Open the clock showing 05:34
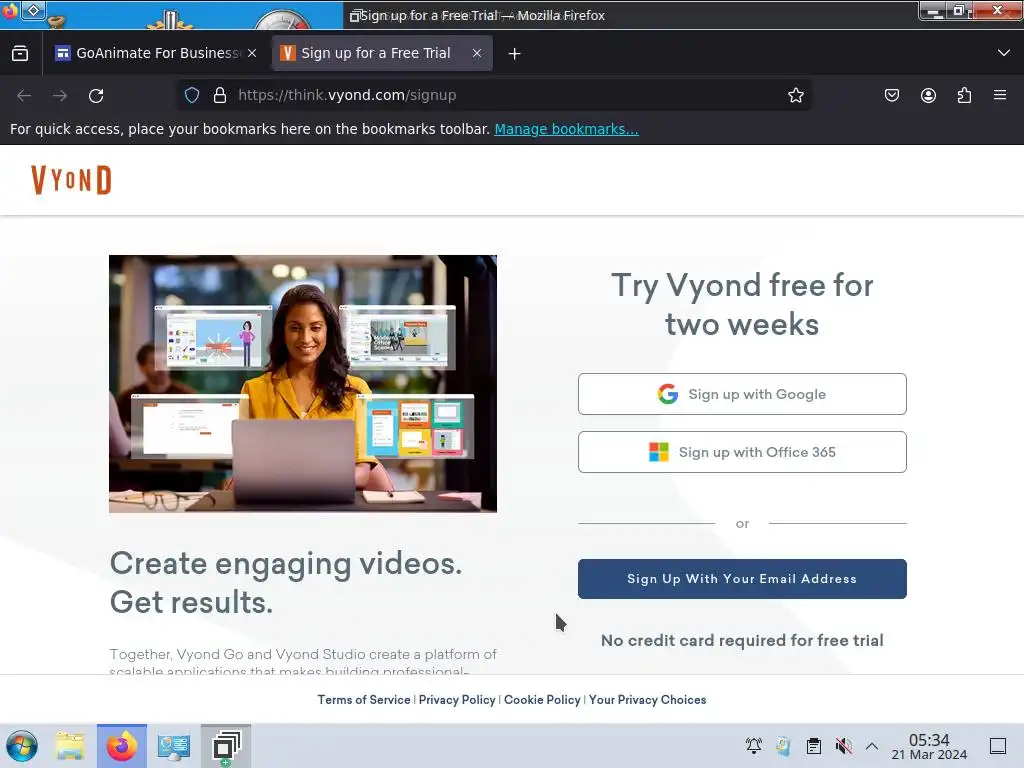Screen dimensions: 1024x768 929,746
